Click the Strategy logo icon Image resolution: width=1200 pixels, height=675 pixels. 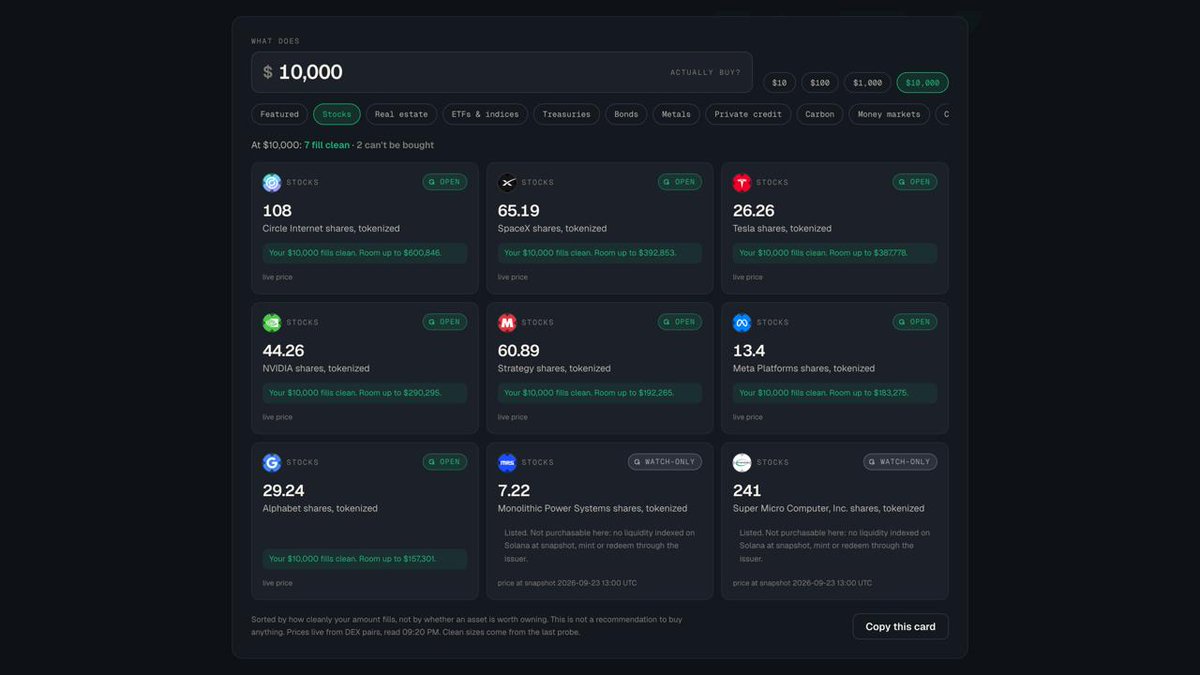click(x=507, y=322)
